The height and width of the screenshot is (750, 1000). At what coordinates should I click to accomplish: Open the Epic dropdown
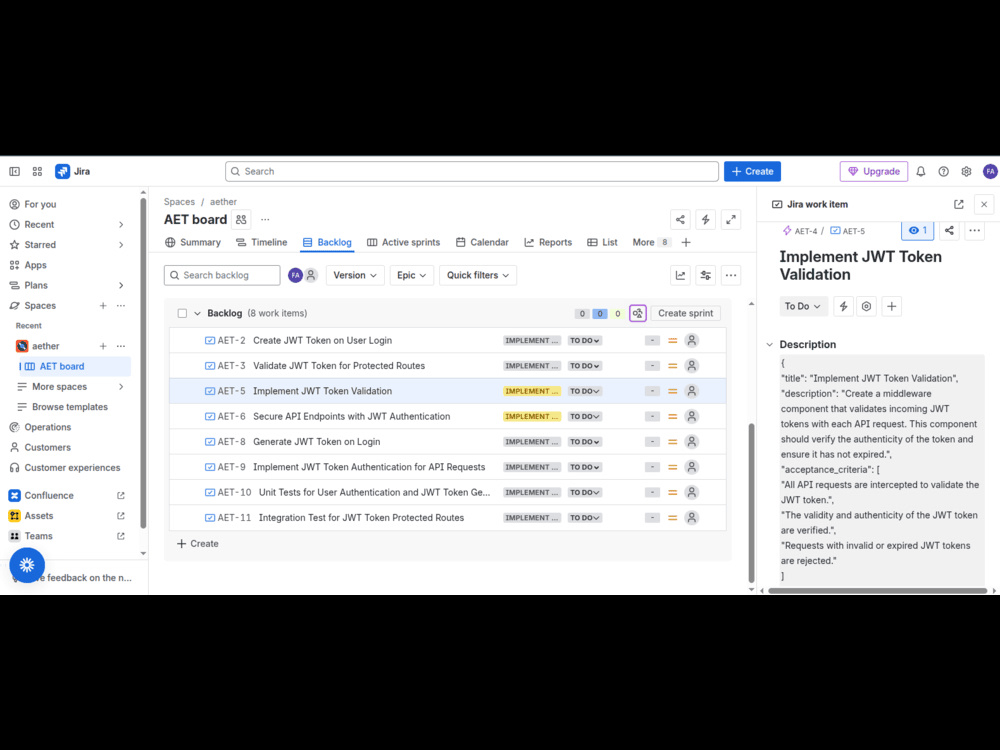click(x=411, y=276)
